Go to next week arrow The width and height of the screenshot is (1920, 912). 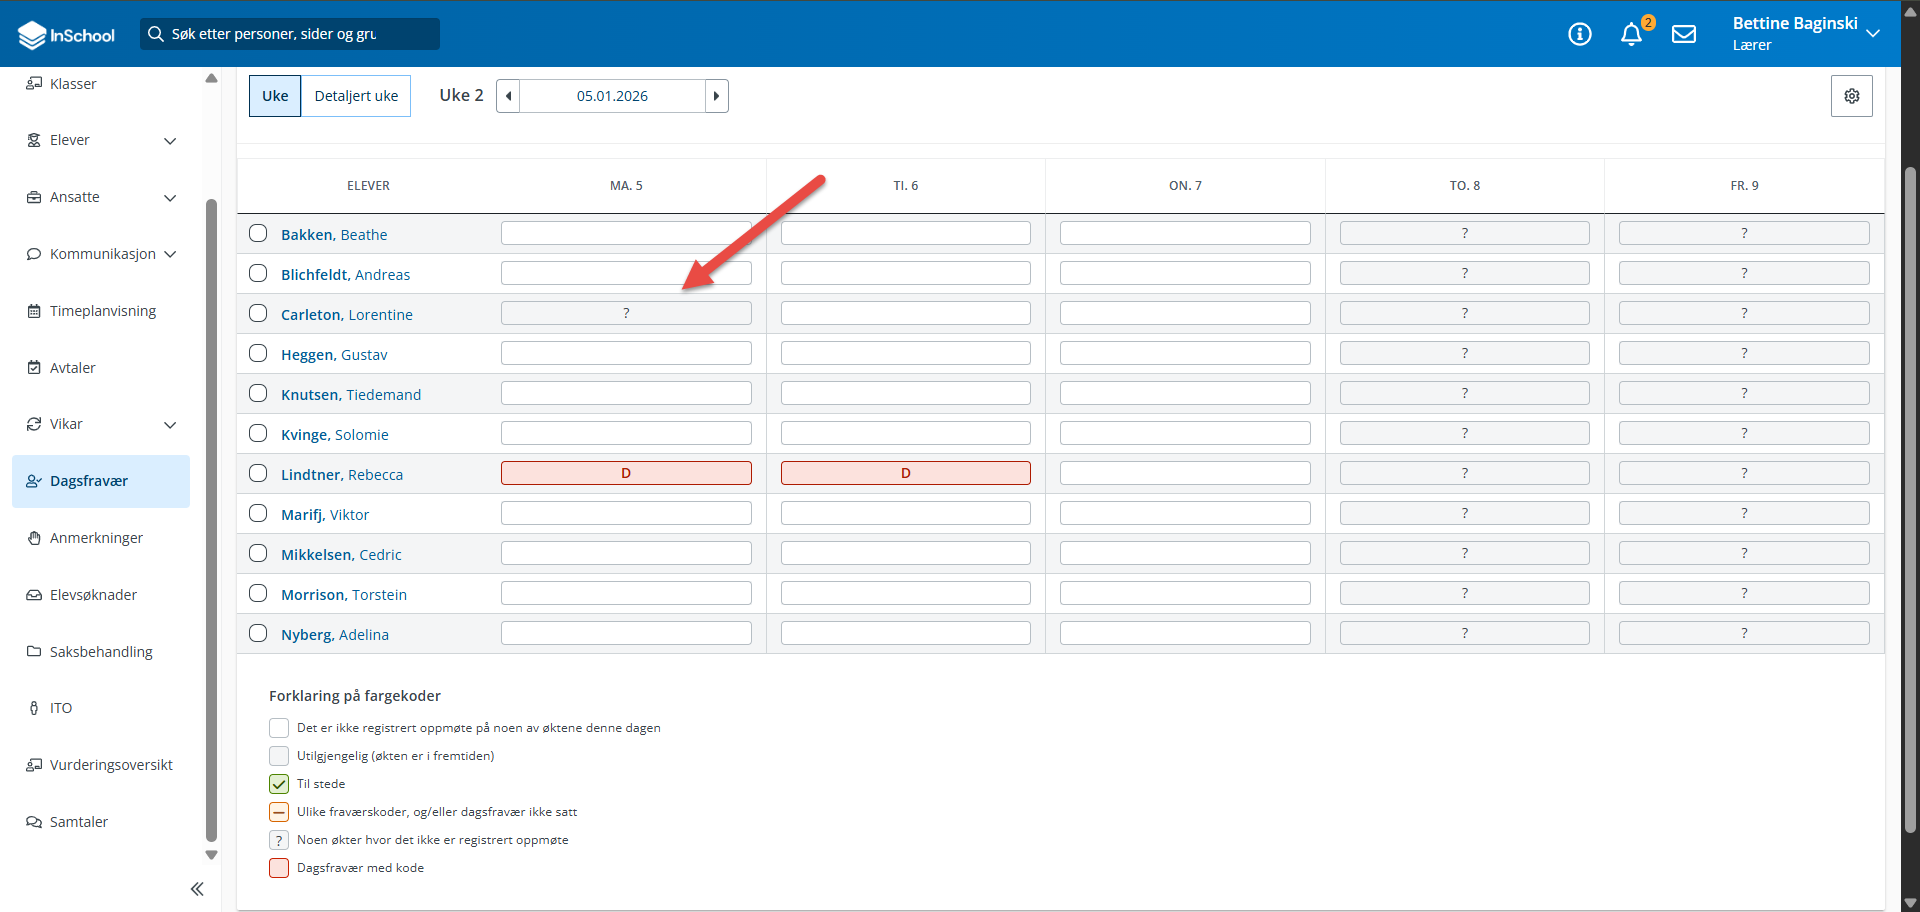click(x=717, y=96)
